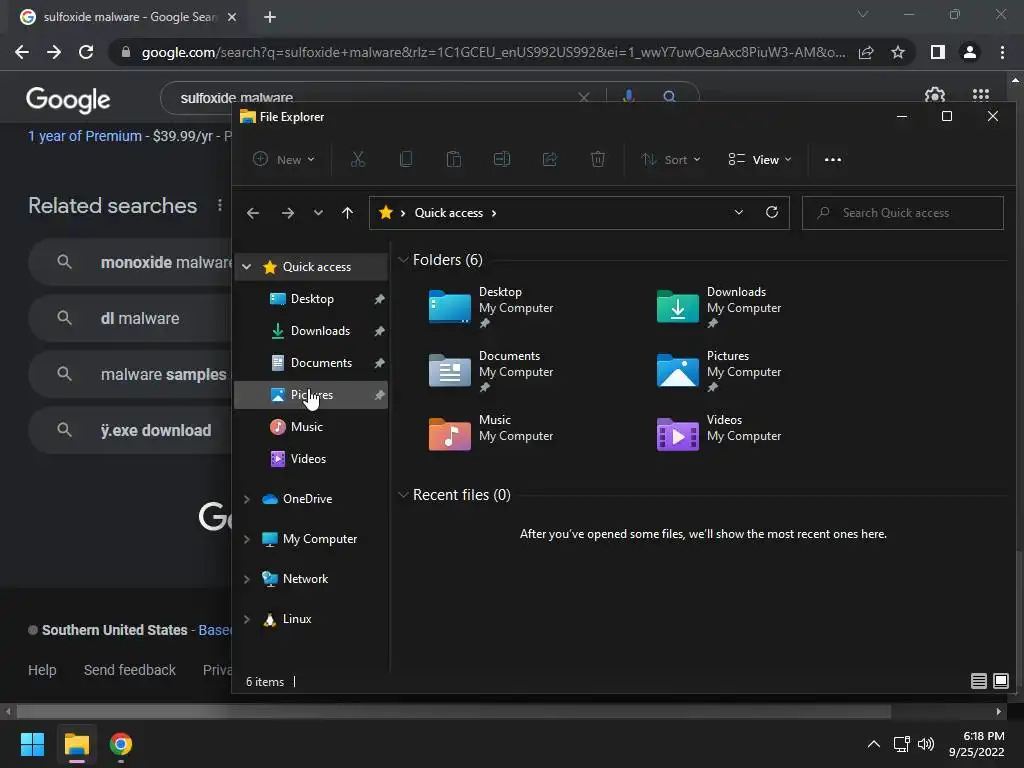Click the Paste icon in File Explorer toolbar
The width and height of the screenshot is (1024, 768).
454,159
